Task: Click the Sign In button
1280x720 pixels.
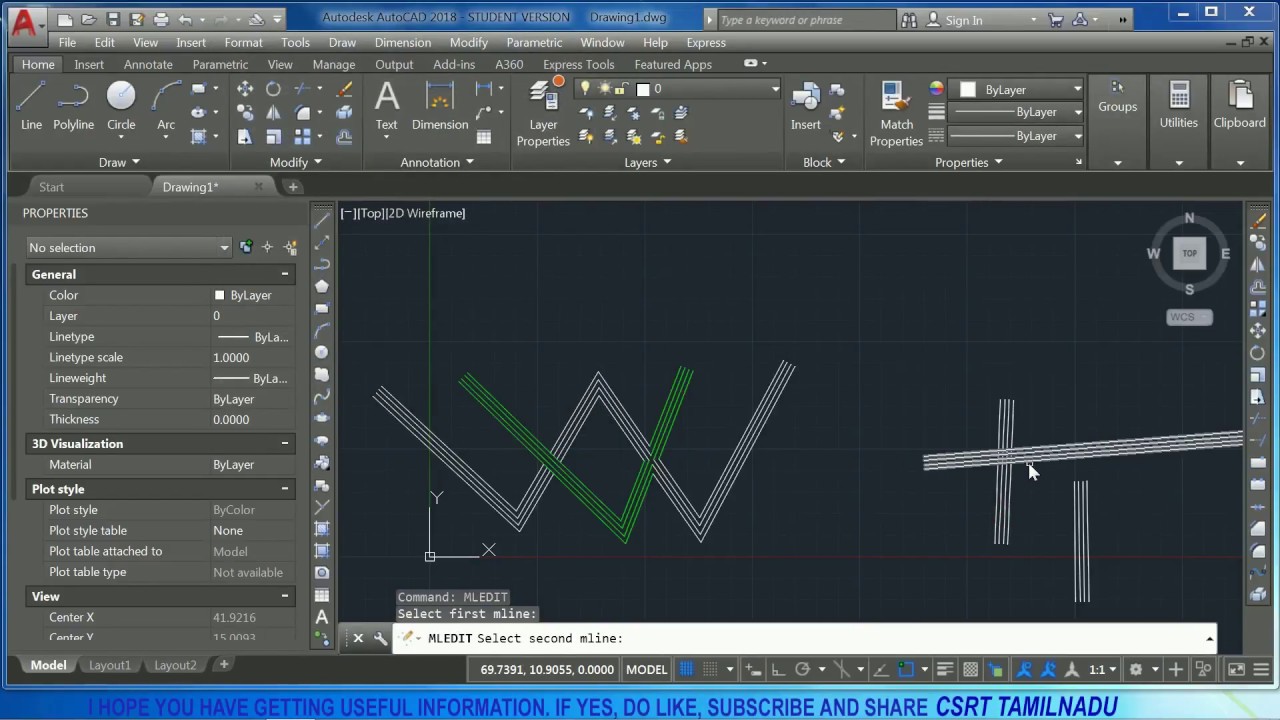Action: (x=963, y=20)
